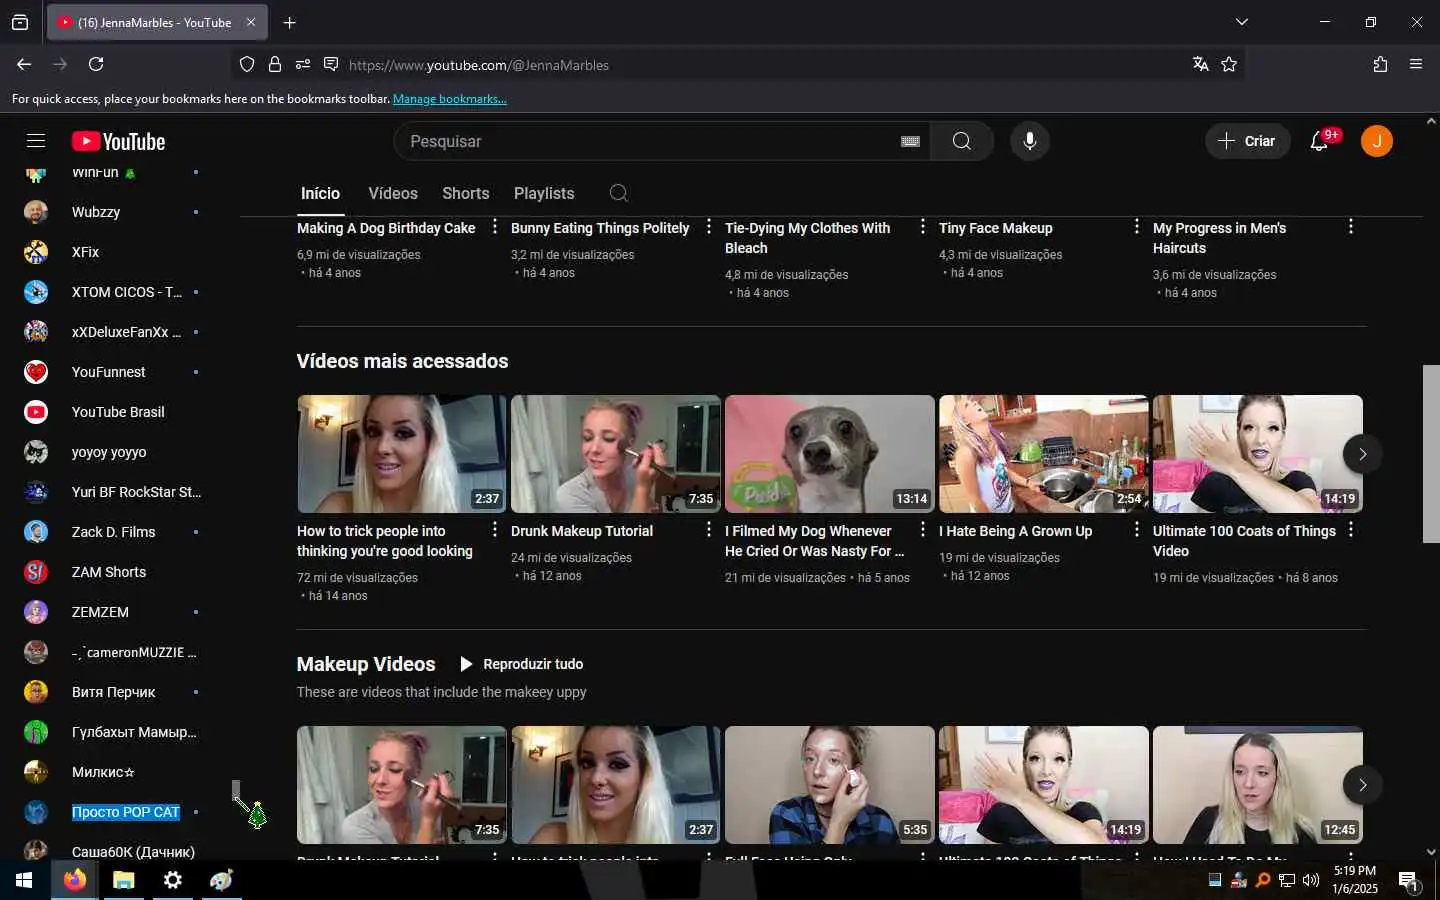
Task: Open a new browser tab
Action: click(289, 22)
